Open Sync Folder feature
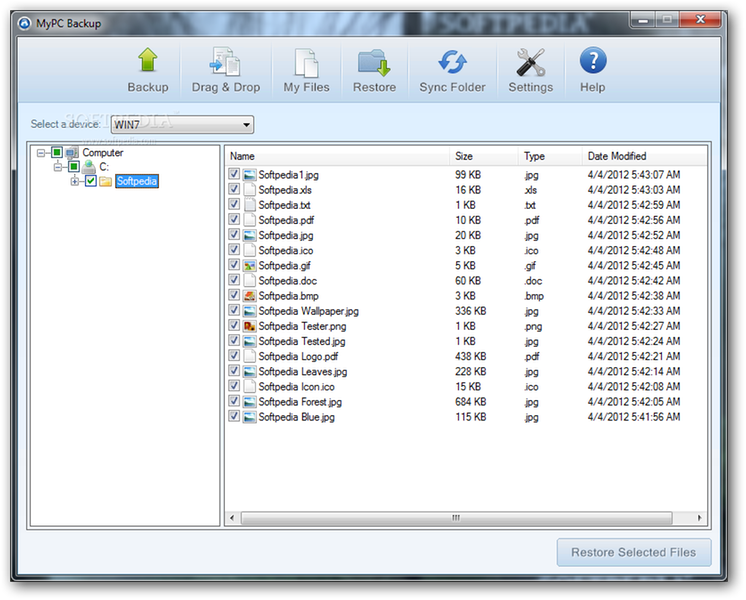 [452, 70]
